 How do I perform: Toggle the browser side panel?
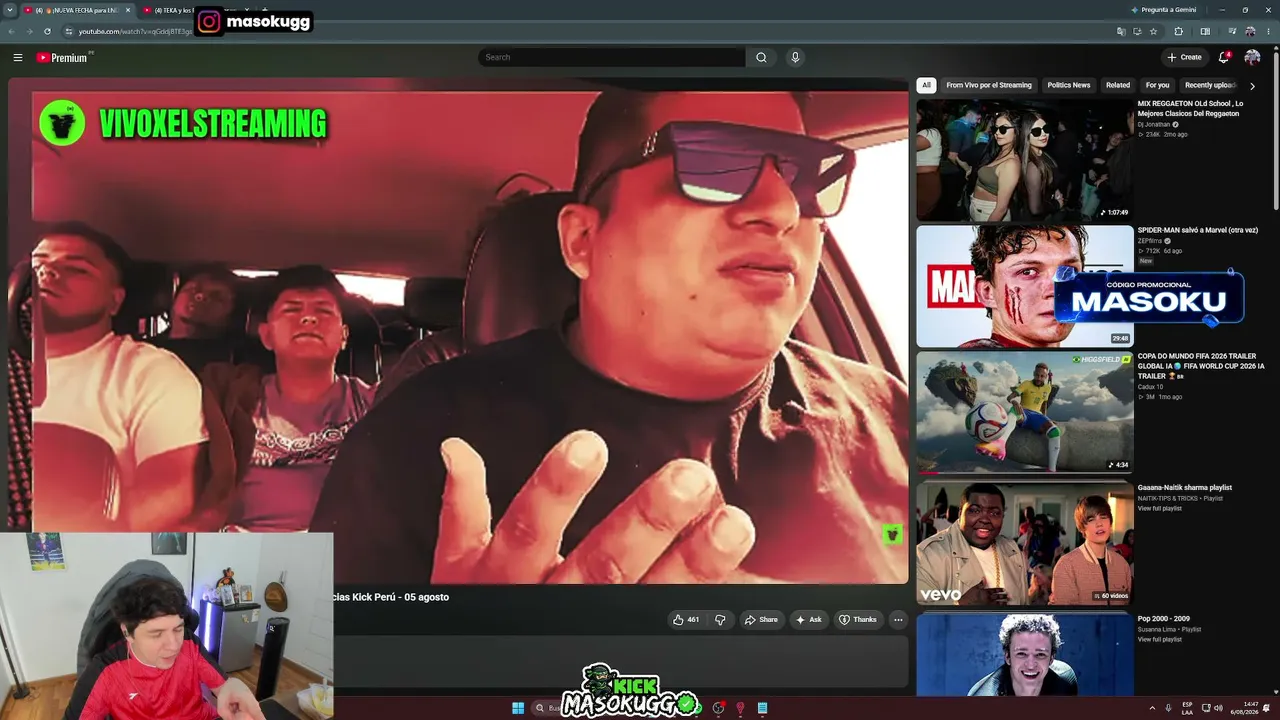1205,31
